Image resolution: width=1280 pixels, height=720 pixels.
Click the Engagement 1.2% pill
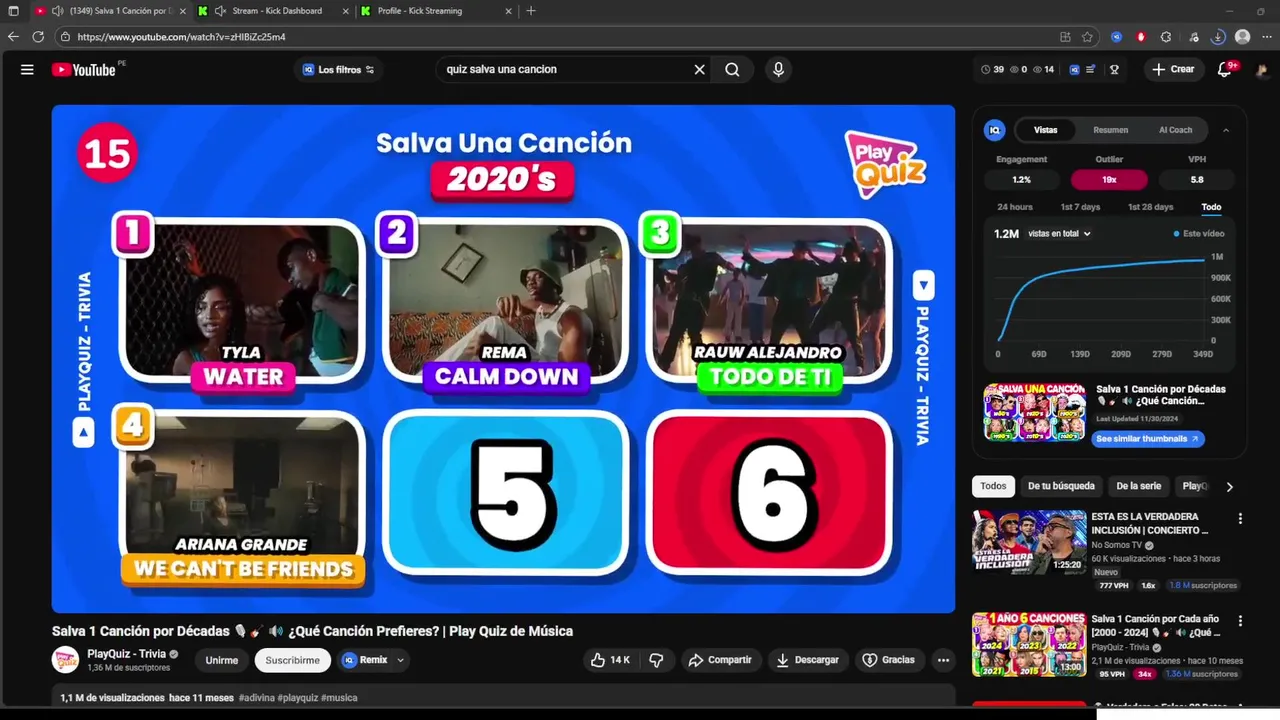(x=1021, y=180)
